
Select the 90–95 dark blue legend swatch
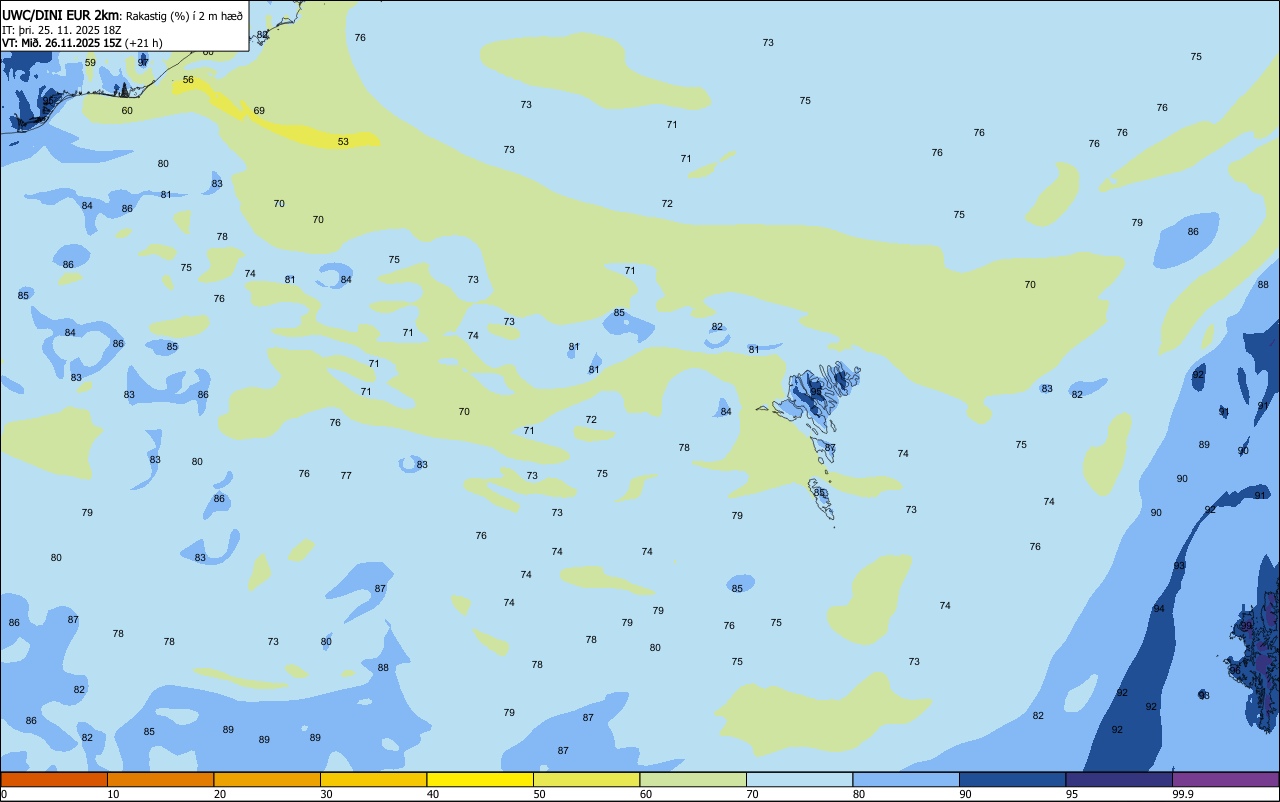click(1012, 779)
